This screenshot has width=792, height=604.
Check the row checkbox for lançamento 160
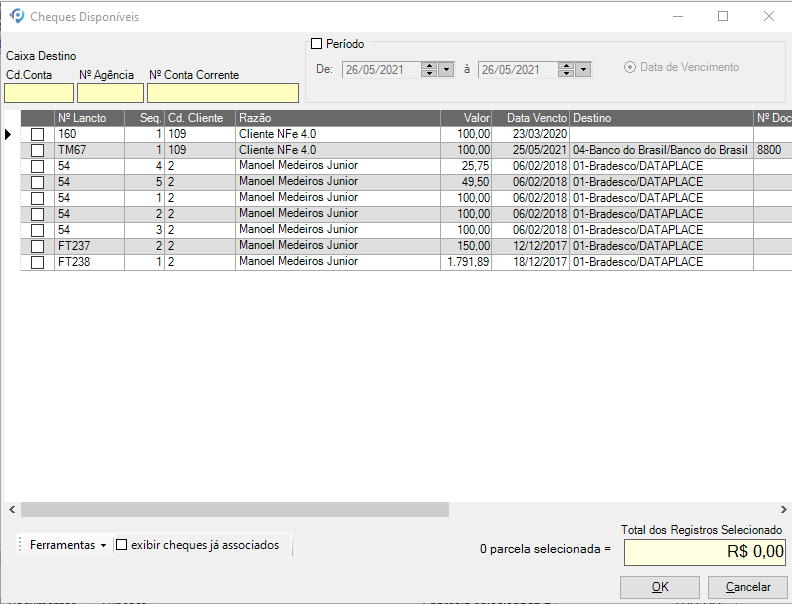point(38,134)
